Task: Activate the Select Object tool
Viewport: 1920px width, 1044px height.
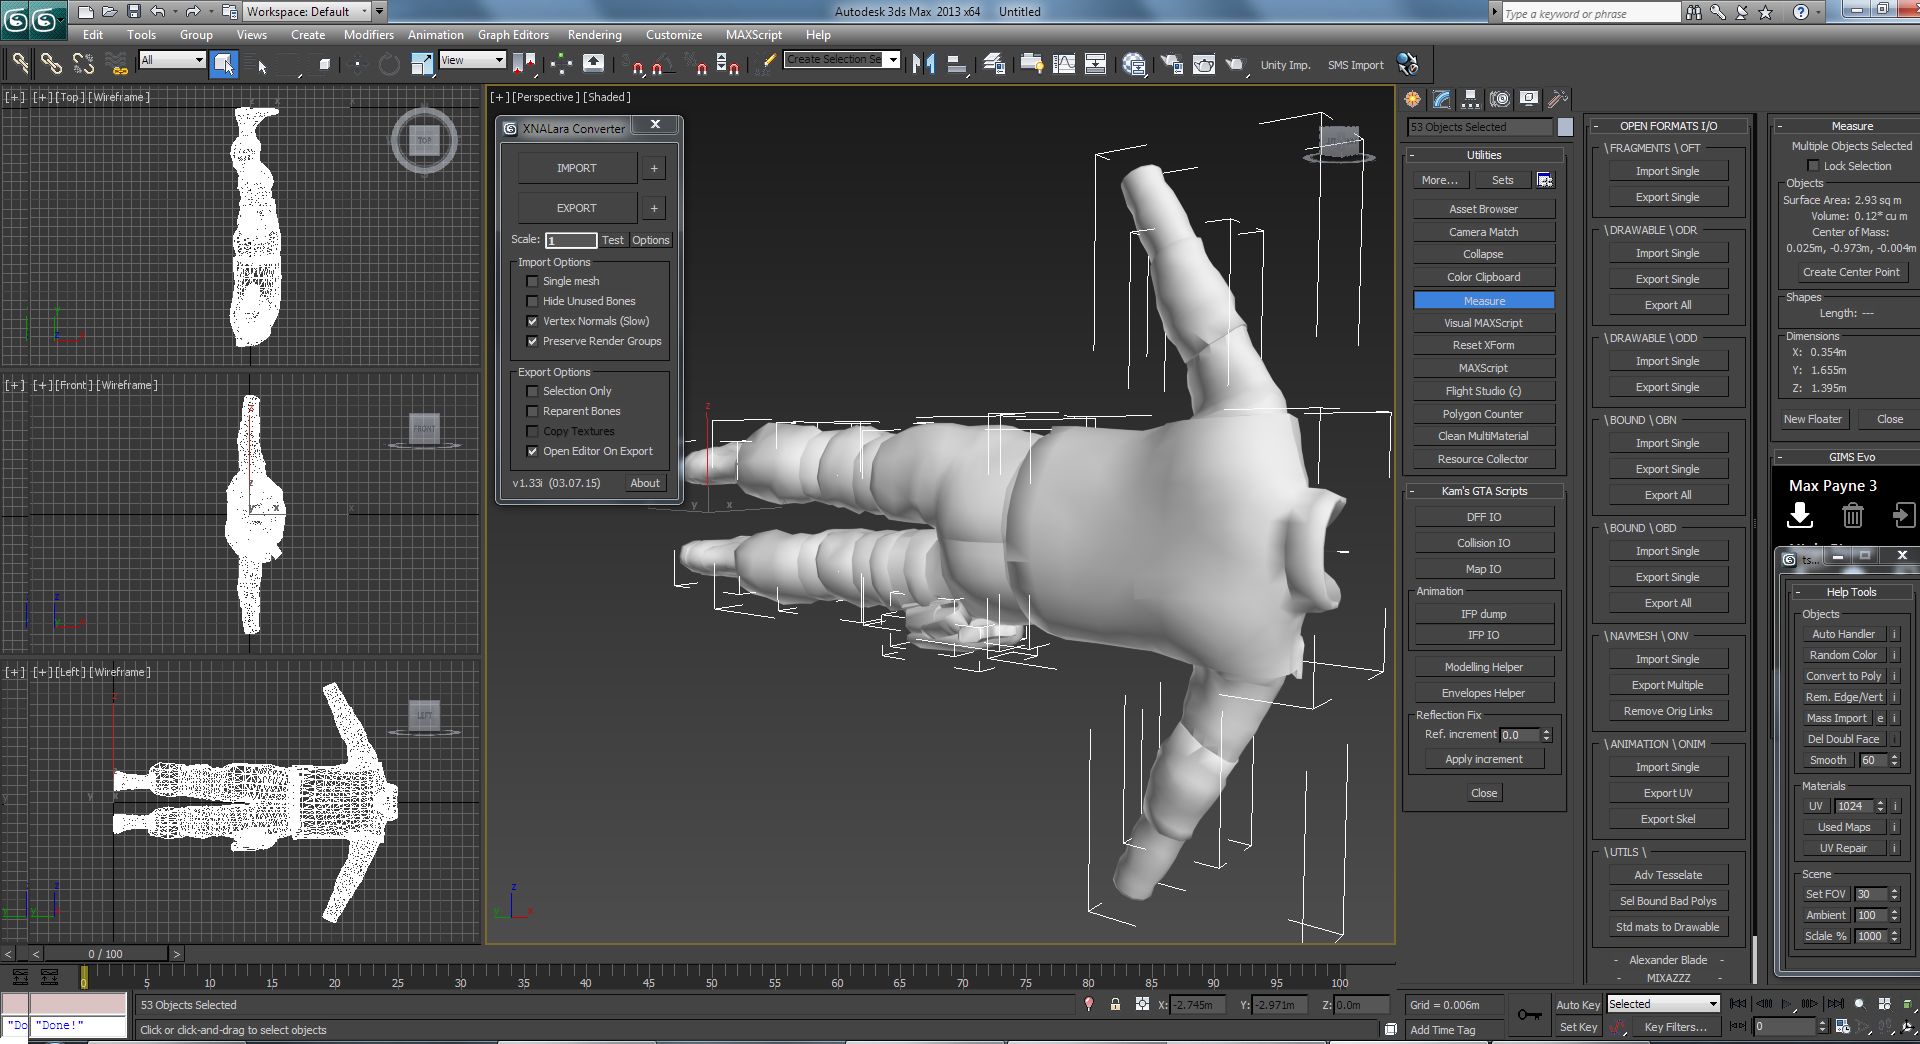Action: (x=224, y=64)
